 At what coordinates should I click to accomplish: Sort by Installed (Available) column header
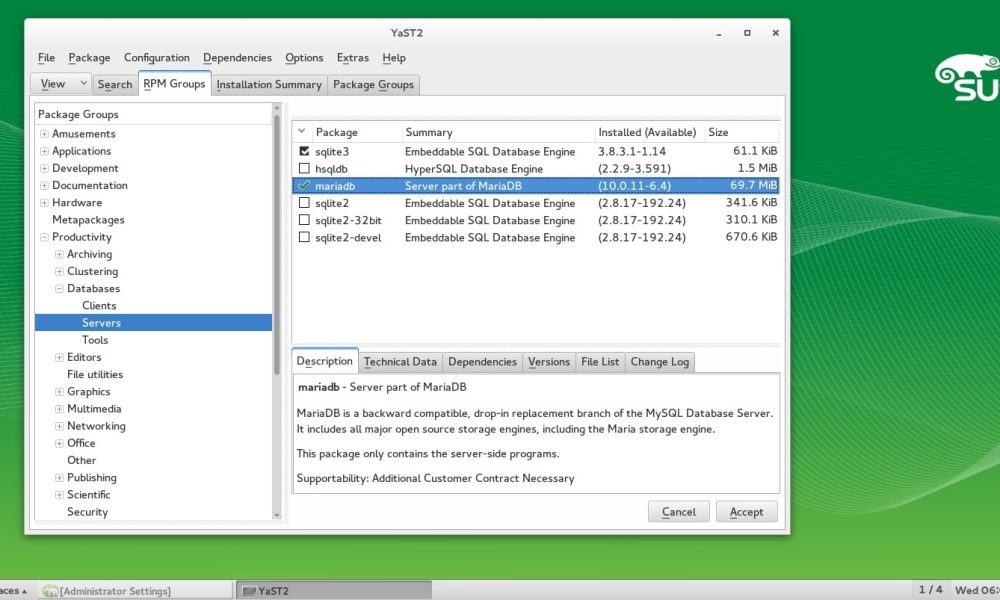click(649, 132)
